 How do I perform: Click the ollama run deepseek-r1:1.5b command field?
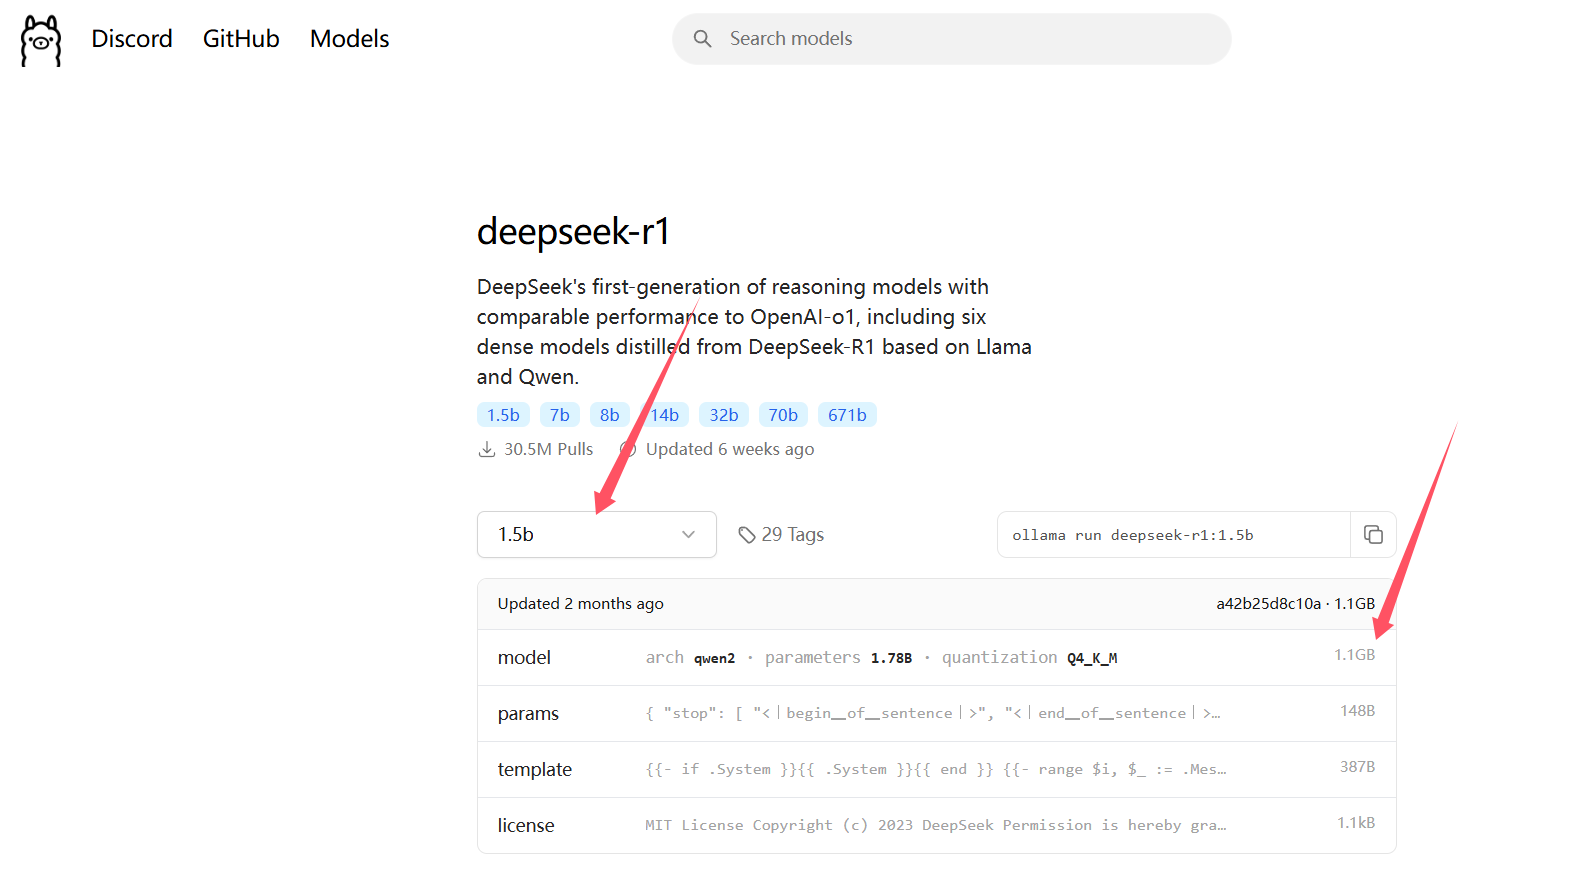(x=1174, y=535)
